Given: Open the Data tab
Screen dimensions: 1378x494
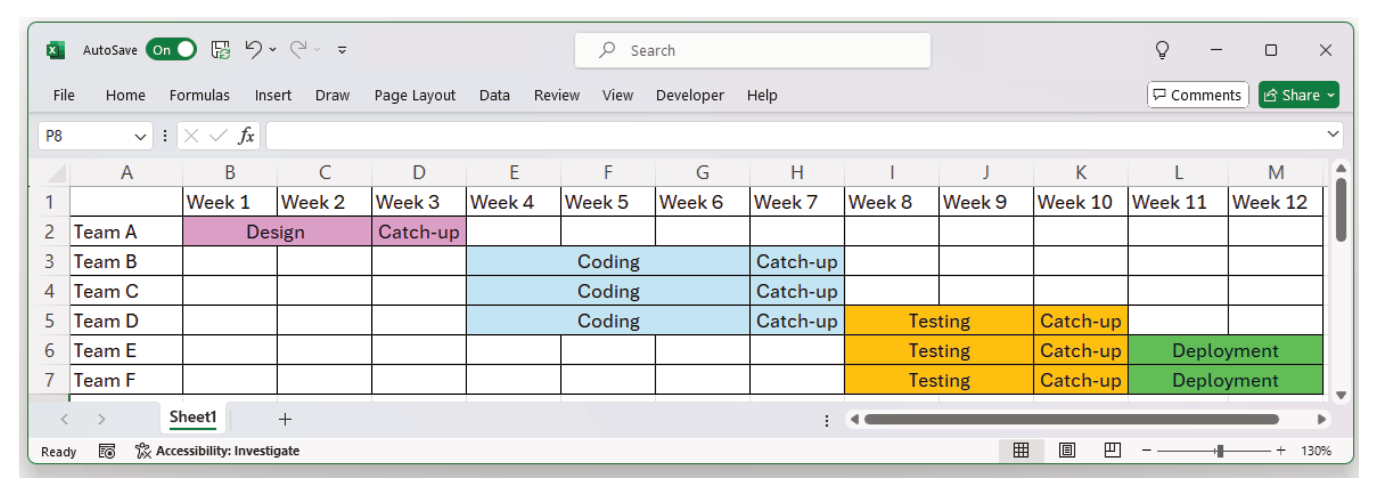Looking at the screenshot, I should (x=494, y=95).
